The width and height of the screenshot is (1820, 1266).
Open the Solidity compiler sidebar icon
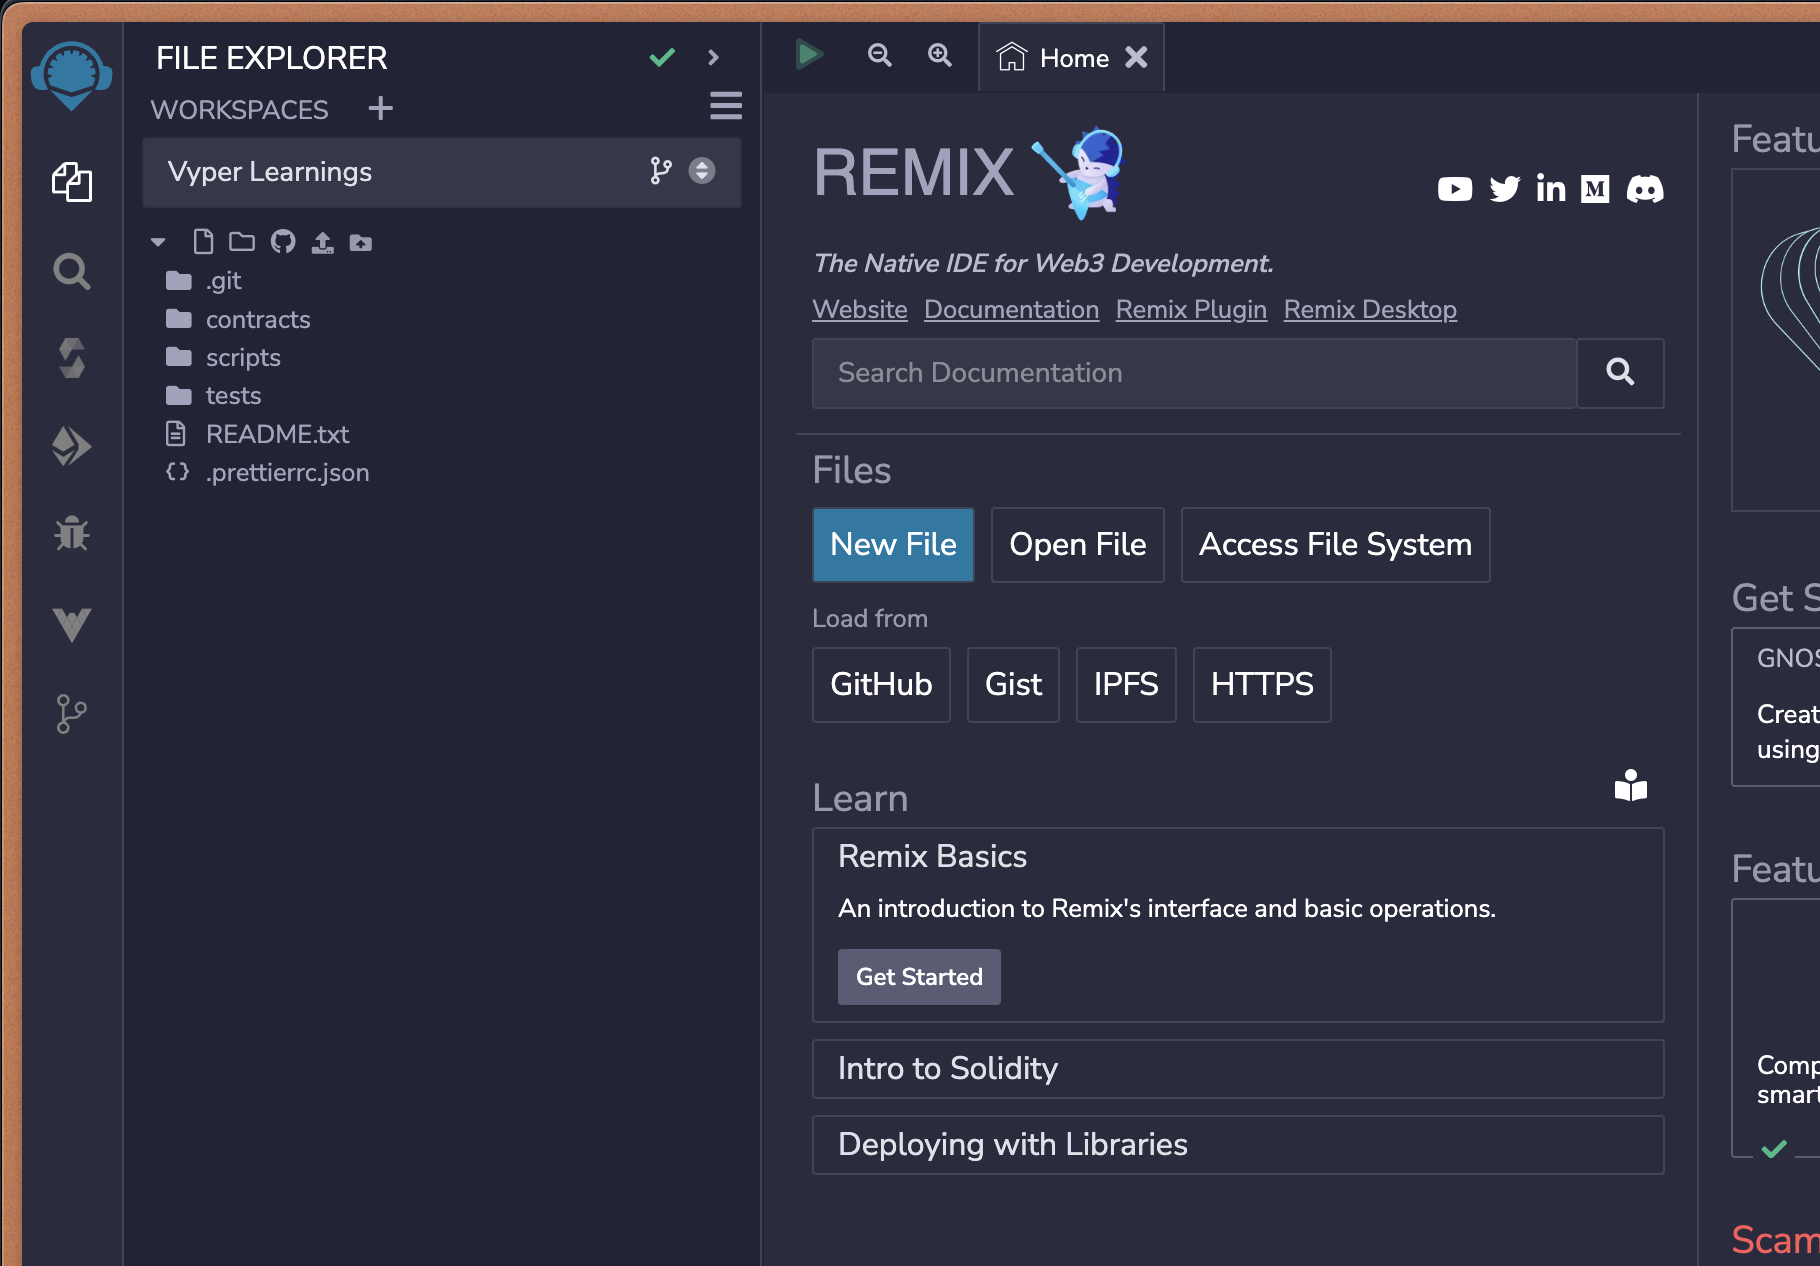click(x=71, y=358)
